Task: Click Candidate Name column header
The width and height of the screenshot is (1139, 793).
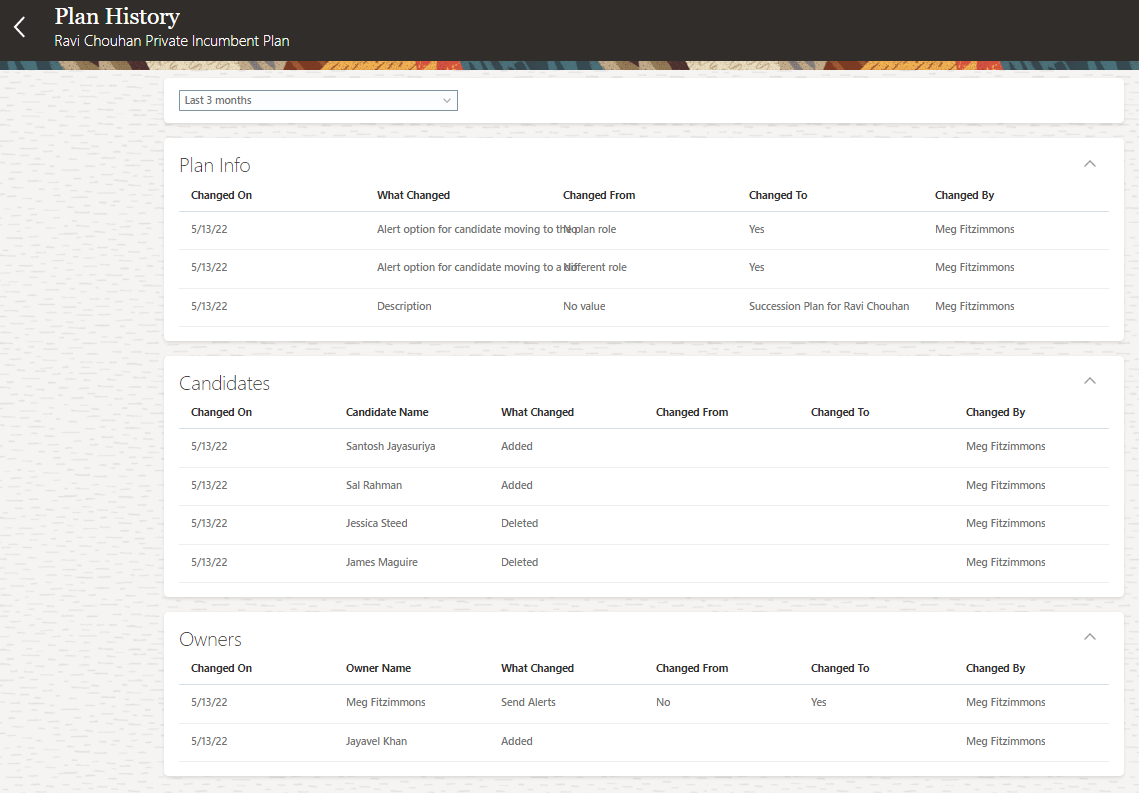Action: pos(387,412)
